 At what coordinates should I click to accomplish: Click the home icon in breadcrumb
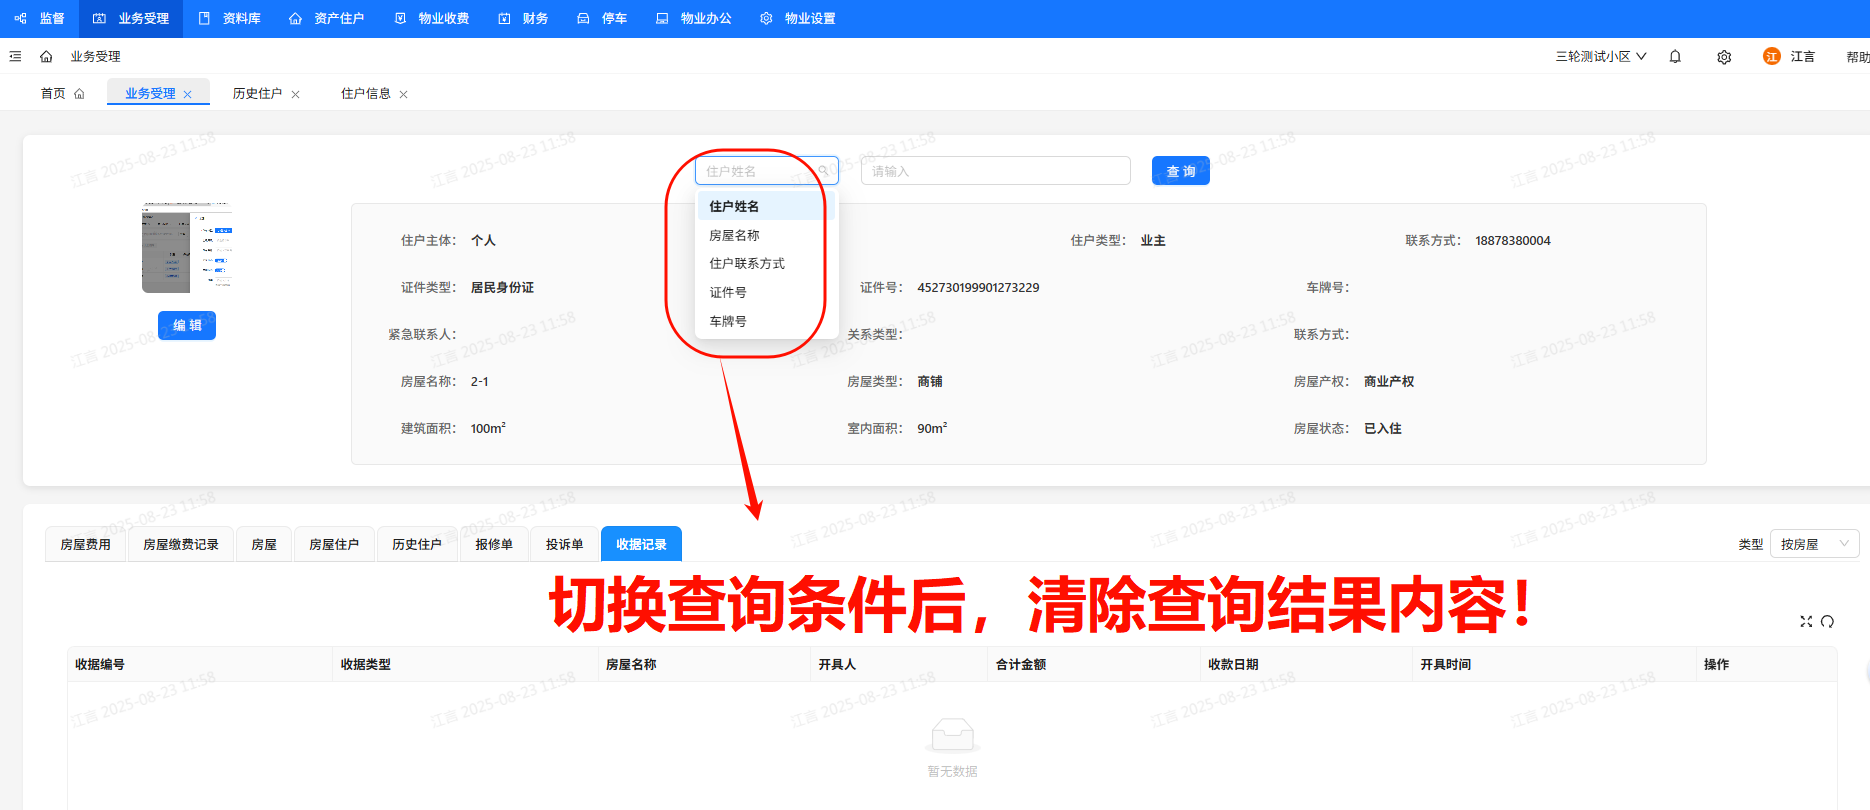tap(46, 57)
